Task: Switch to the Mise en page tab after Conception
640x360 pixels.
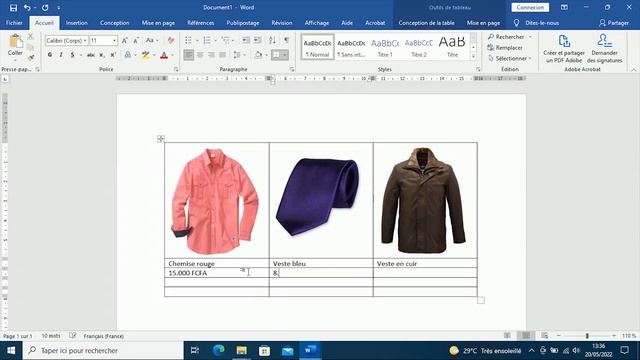Action: point(158,23)
